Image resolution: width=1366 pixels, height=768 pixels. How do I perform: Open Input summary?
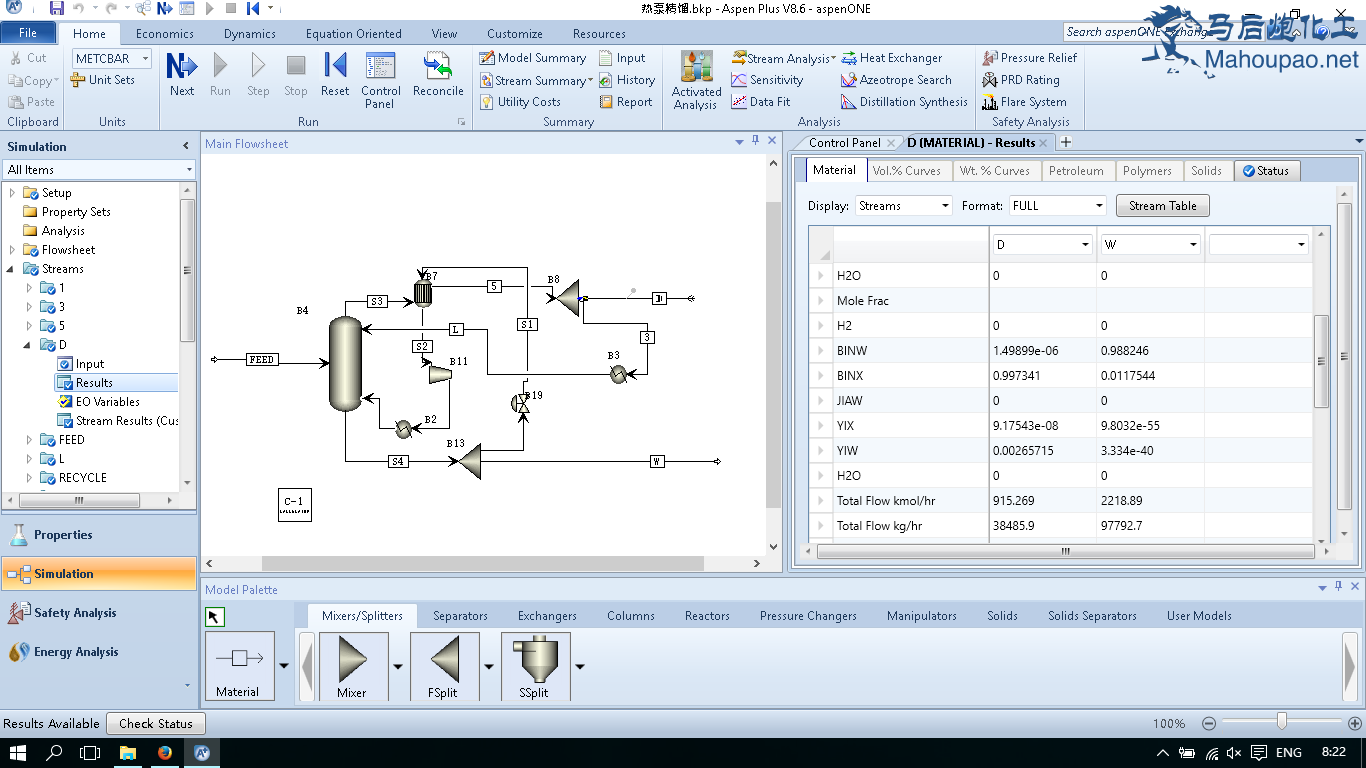click(x=622, y=58)
